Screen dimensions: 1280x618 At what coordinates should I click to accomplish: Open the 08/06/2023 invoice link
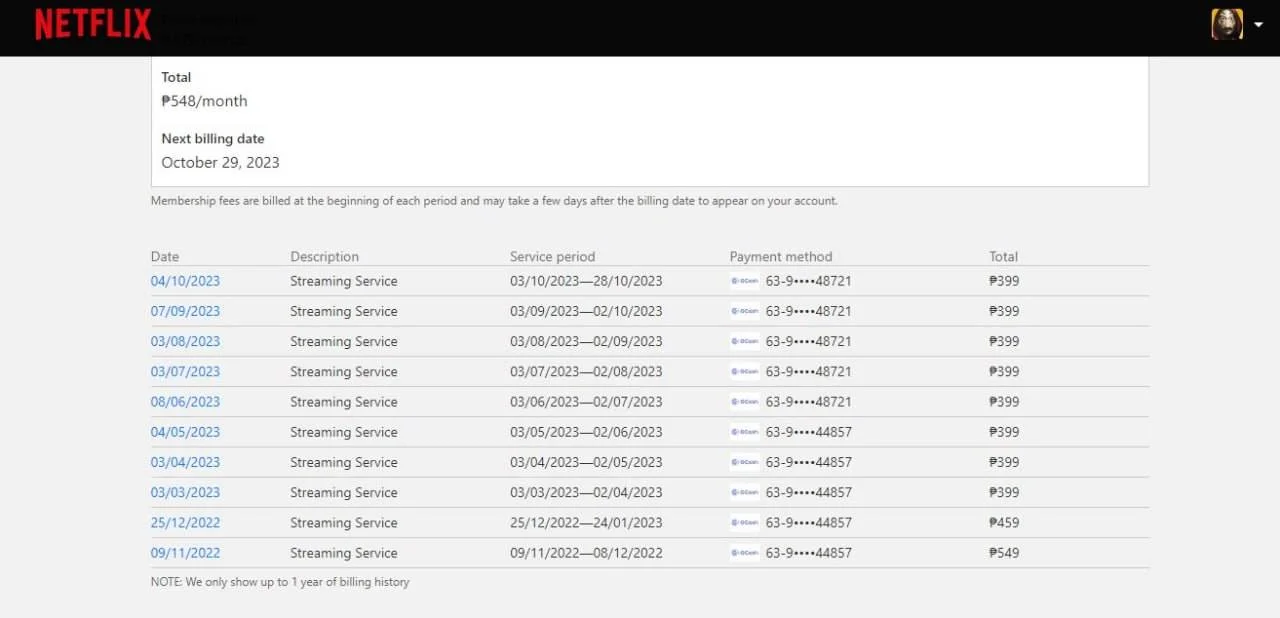tap(185, 402)
